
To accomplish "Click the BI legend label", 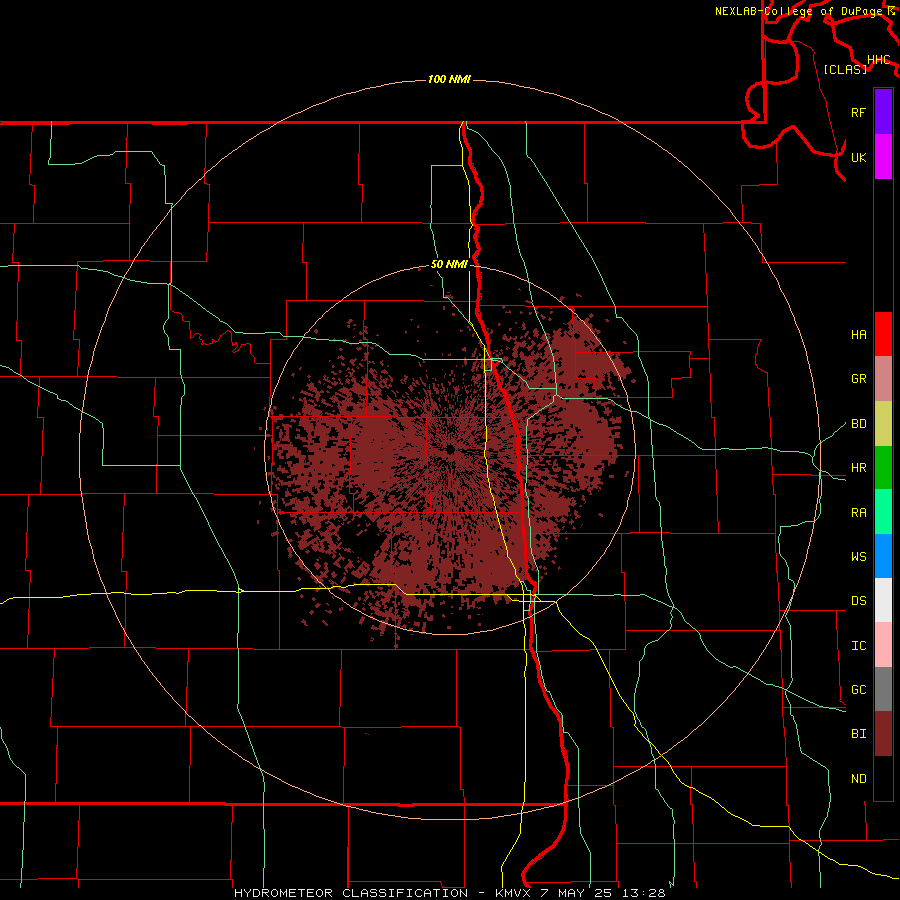I will (x=858, y=734).
